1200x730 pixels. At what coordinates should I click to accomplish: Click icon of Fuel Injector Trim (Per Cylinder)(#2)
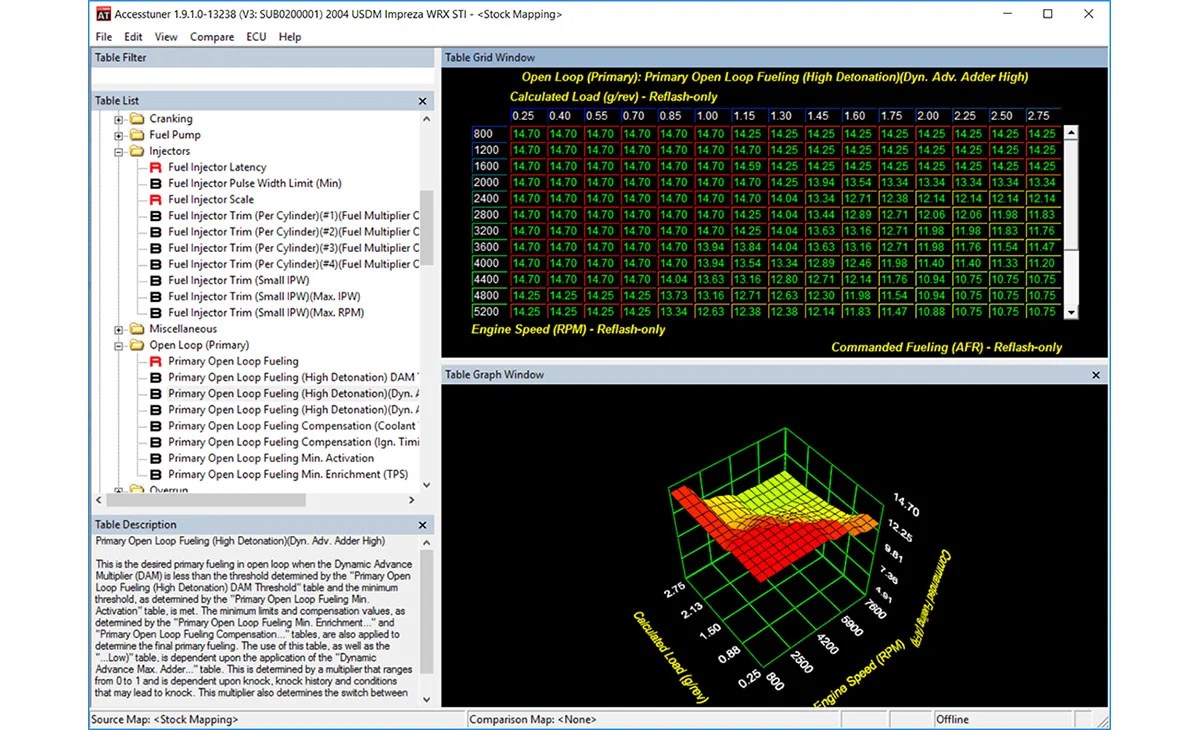click(156, 232)
